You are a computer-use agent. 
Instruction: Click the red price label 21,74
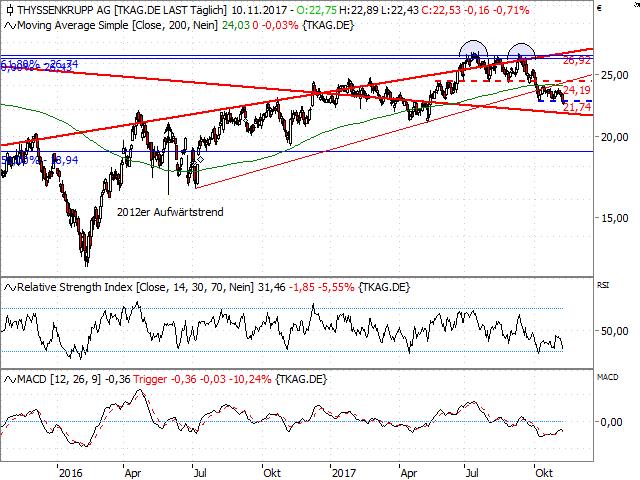pos(577,107)
